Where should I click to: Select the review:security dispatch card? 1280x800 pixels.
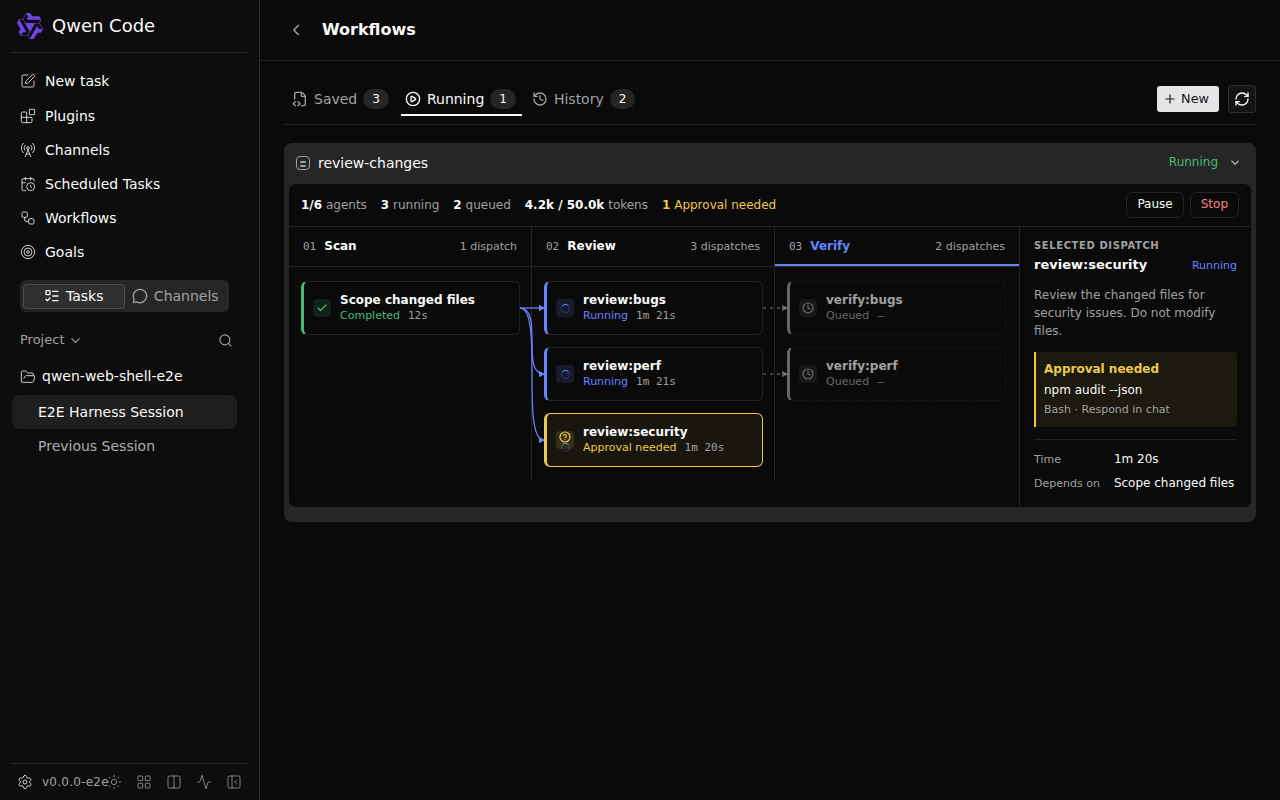653,440
